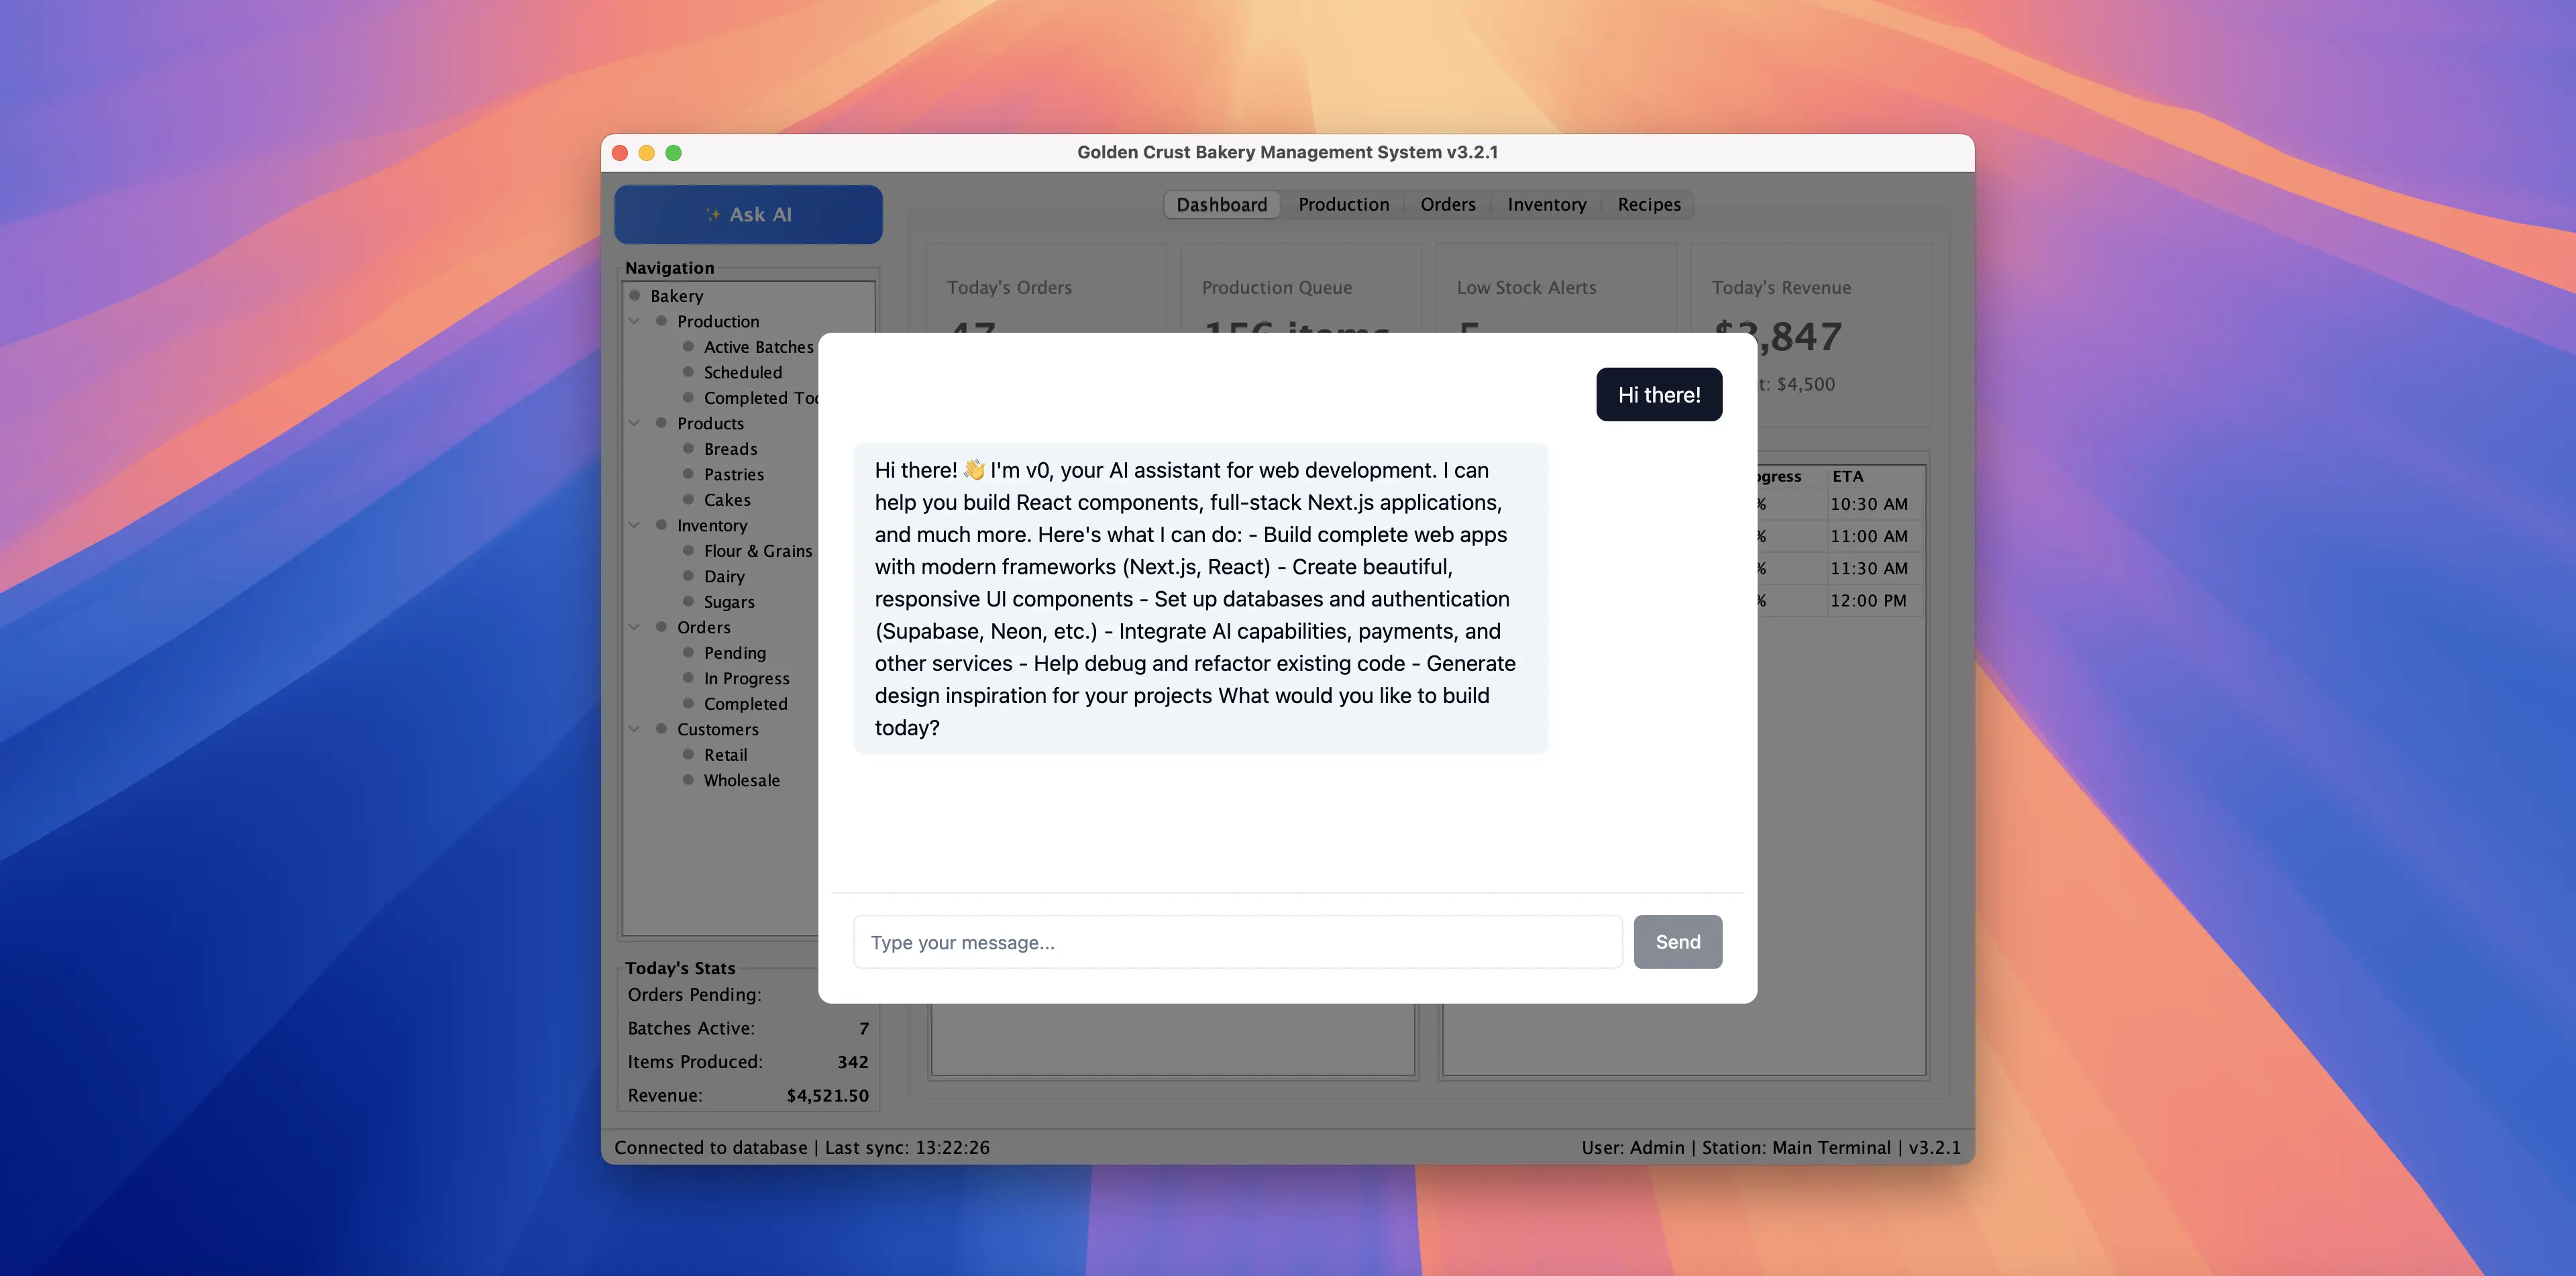Viewport: 2576px width, 1276px height.
Task: Click the Dairy inventory icon
Action: click(688, 576)
